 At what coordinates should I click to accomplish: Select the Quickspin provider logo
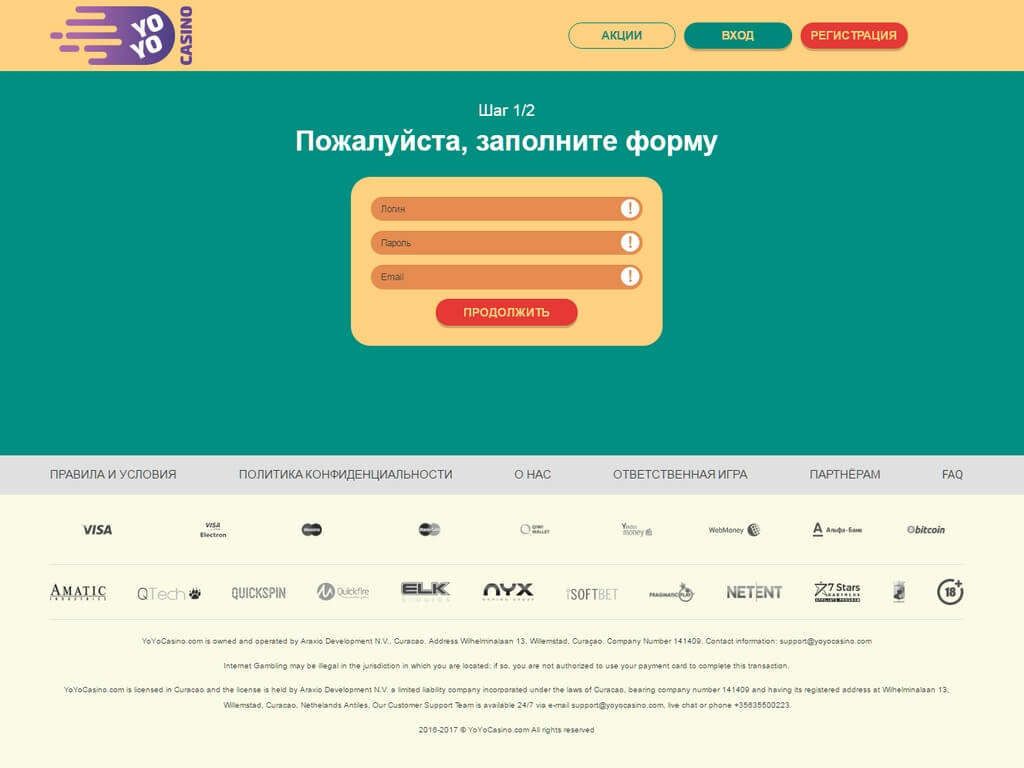coord(258,592)
